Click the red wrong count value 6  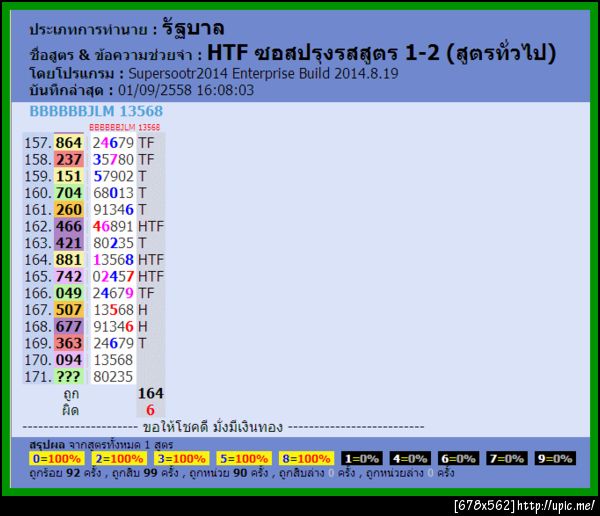click(x=150, y=410)
